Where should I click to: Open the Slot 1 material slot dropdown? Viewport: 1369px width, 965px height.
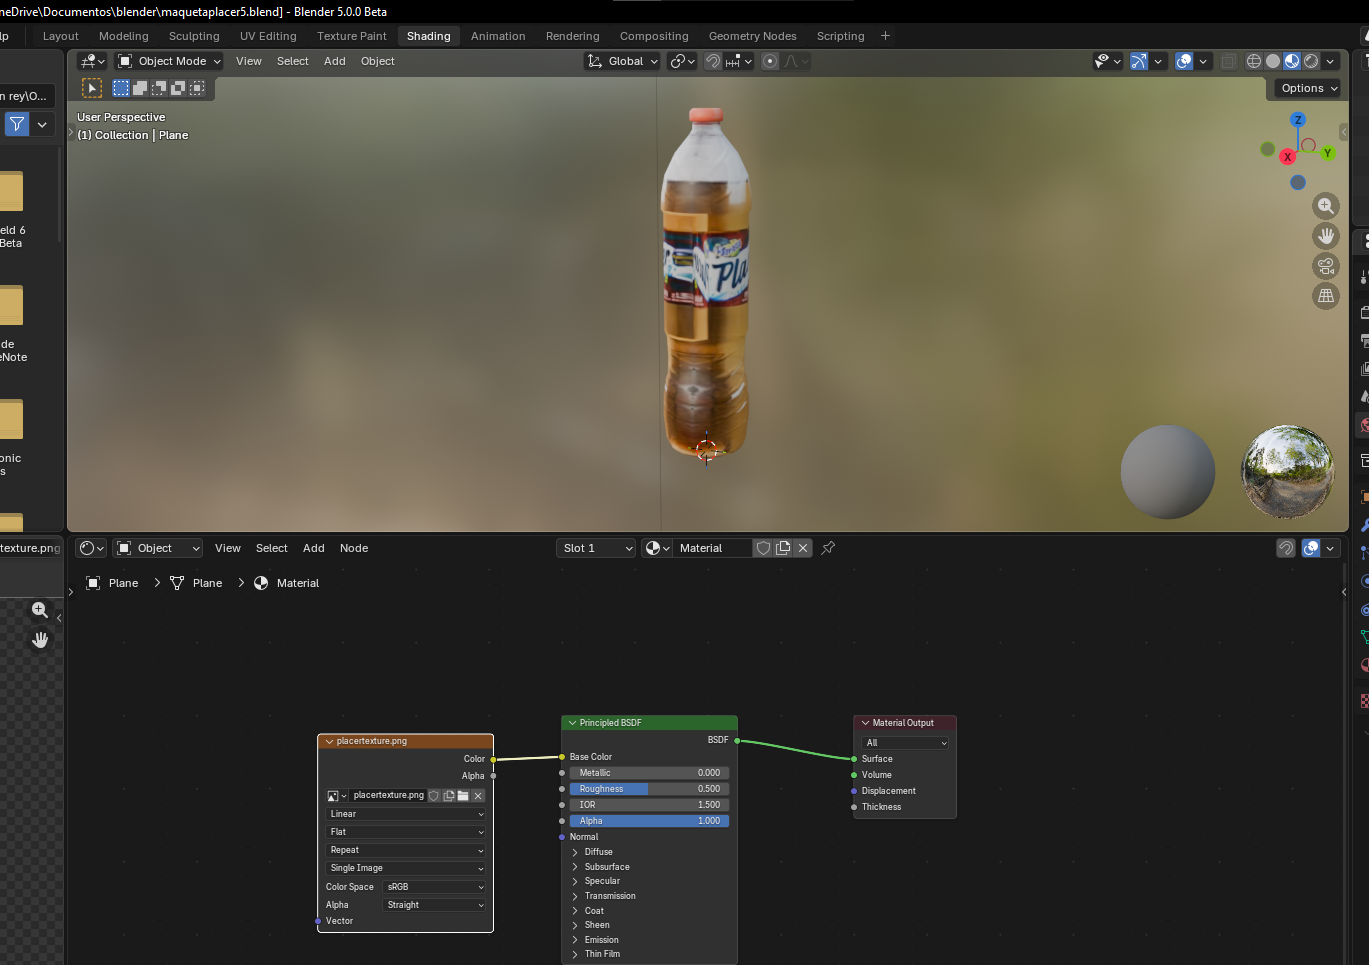(x=596, y=548)
